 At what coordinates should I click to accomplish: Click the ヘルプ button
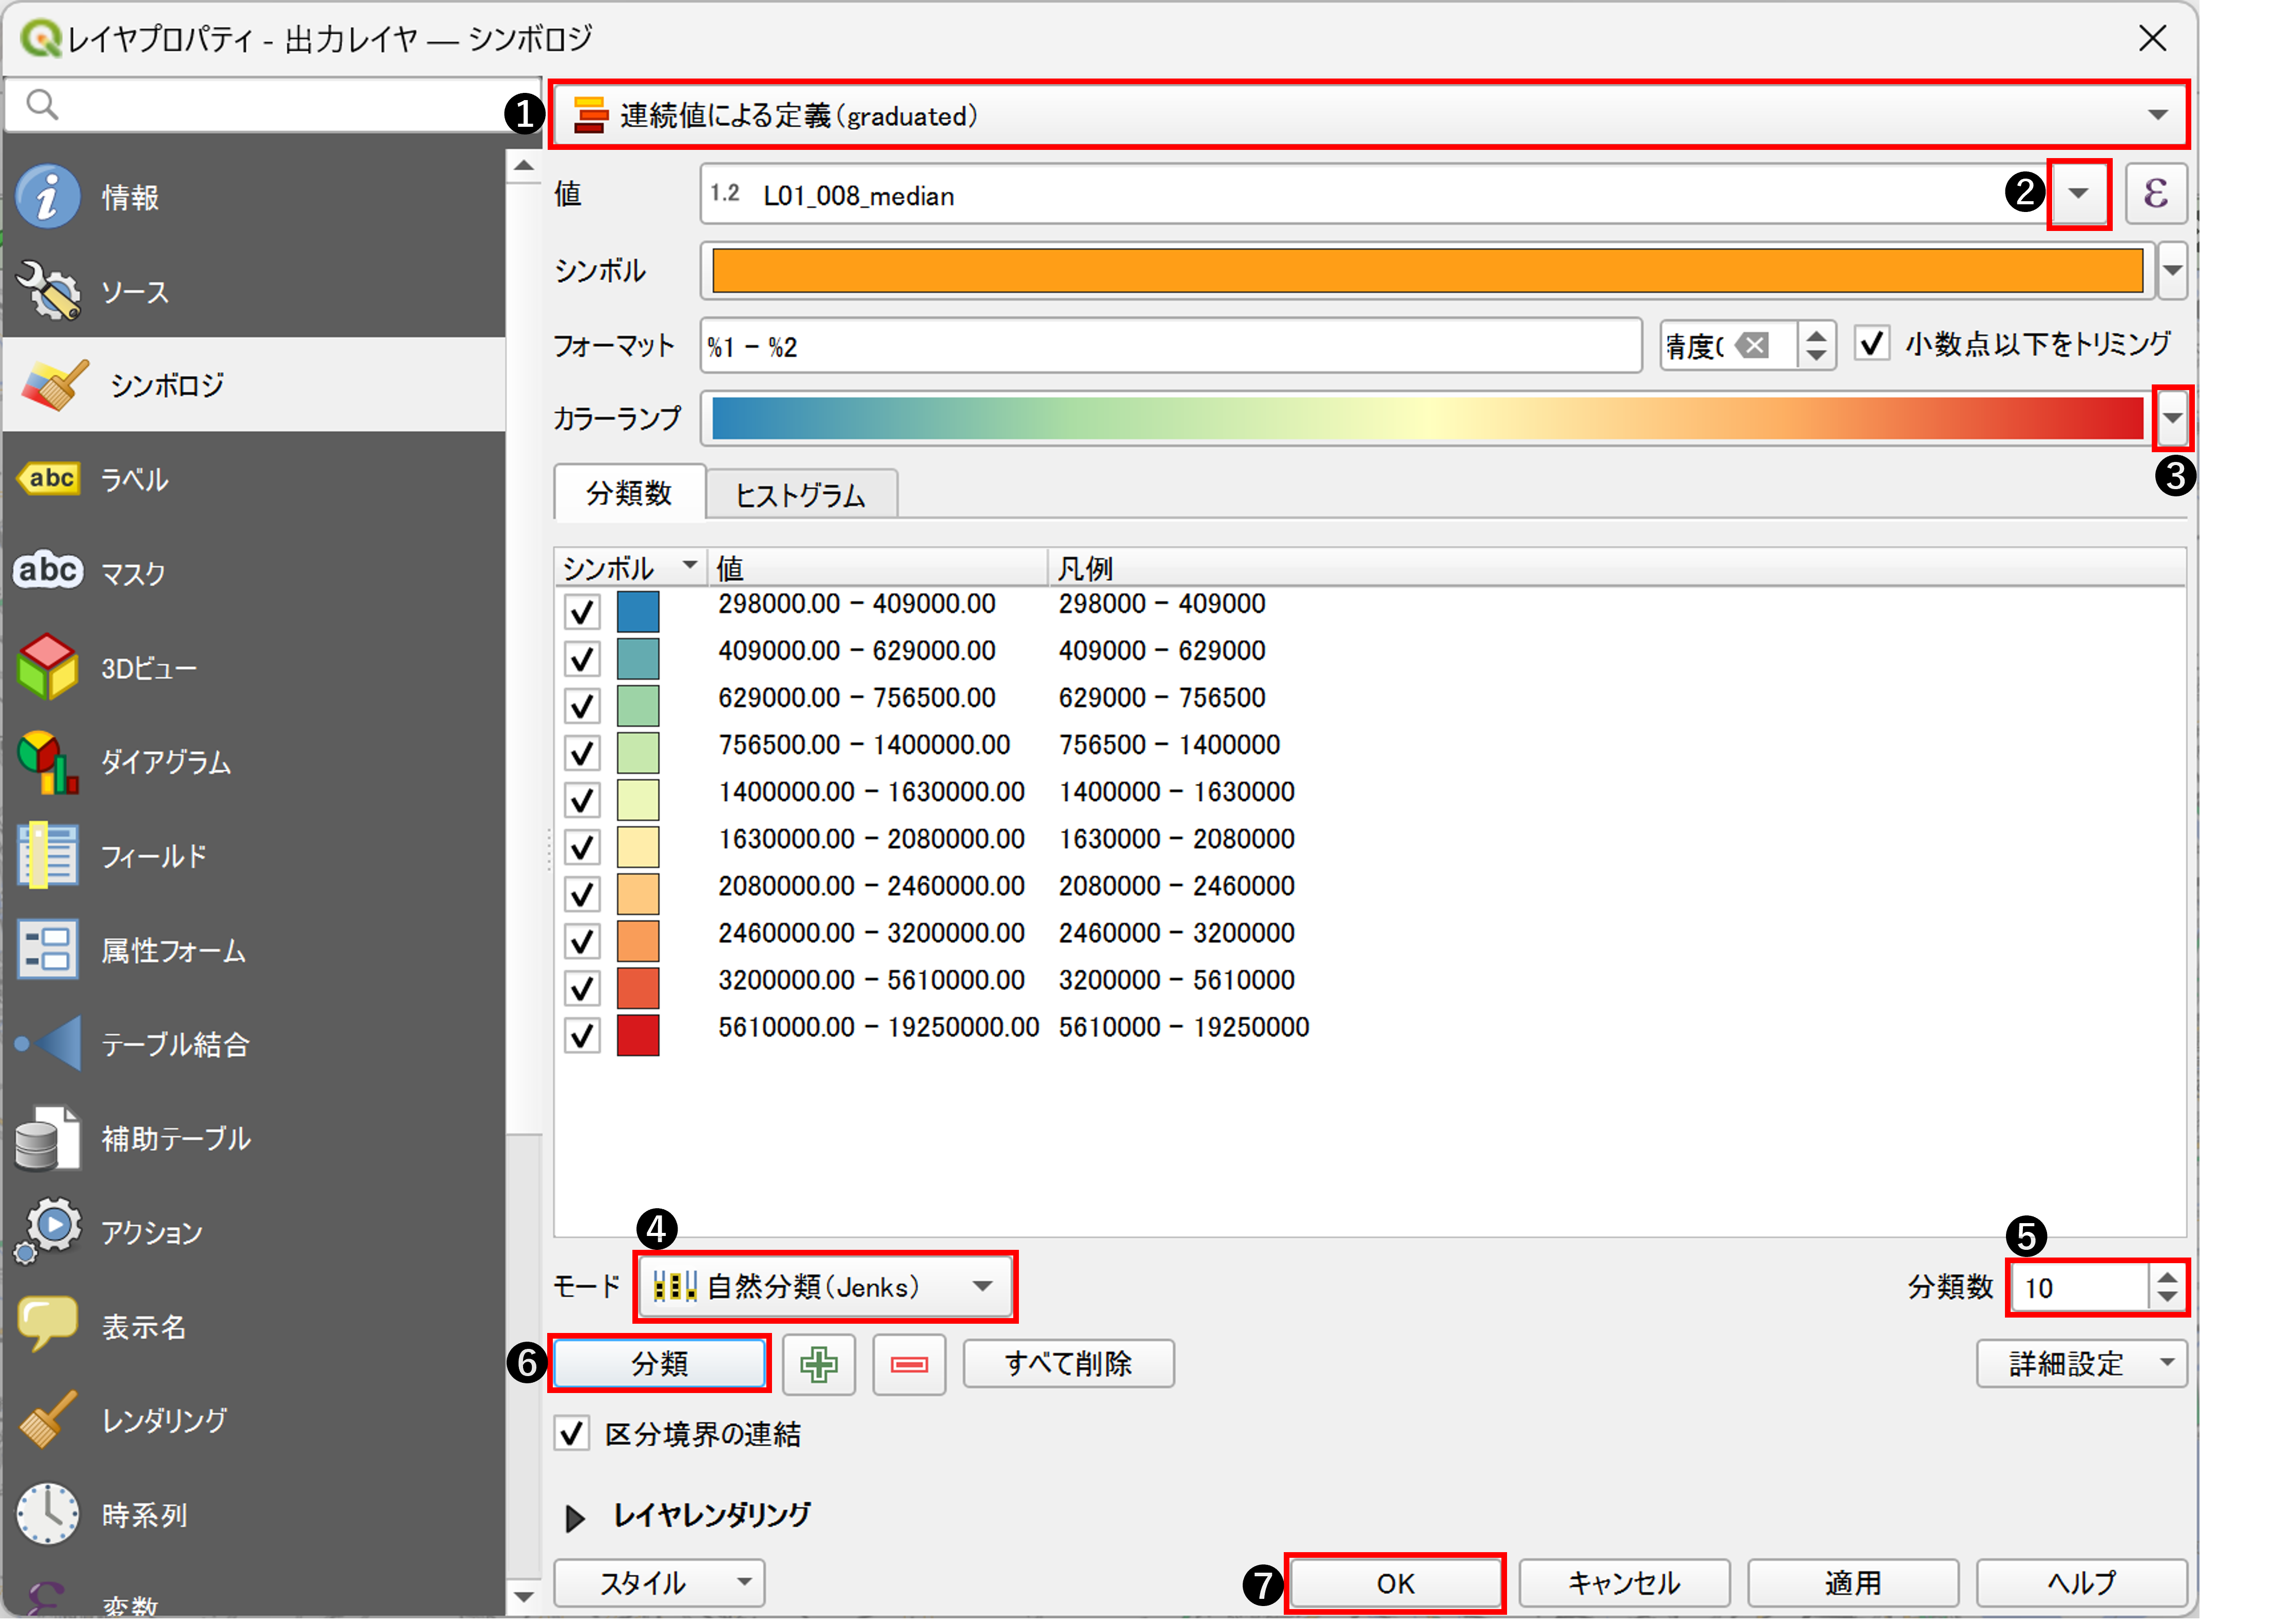[x=2081, y=1582]
